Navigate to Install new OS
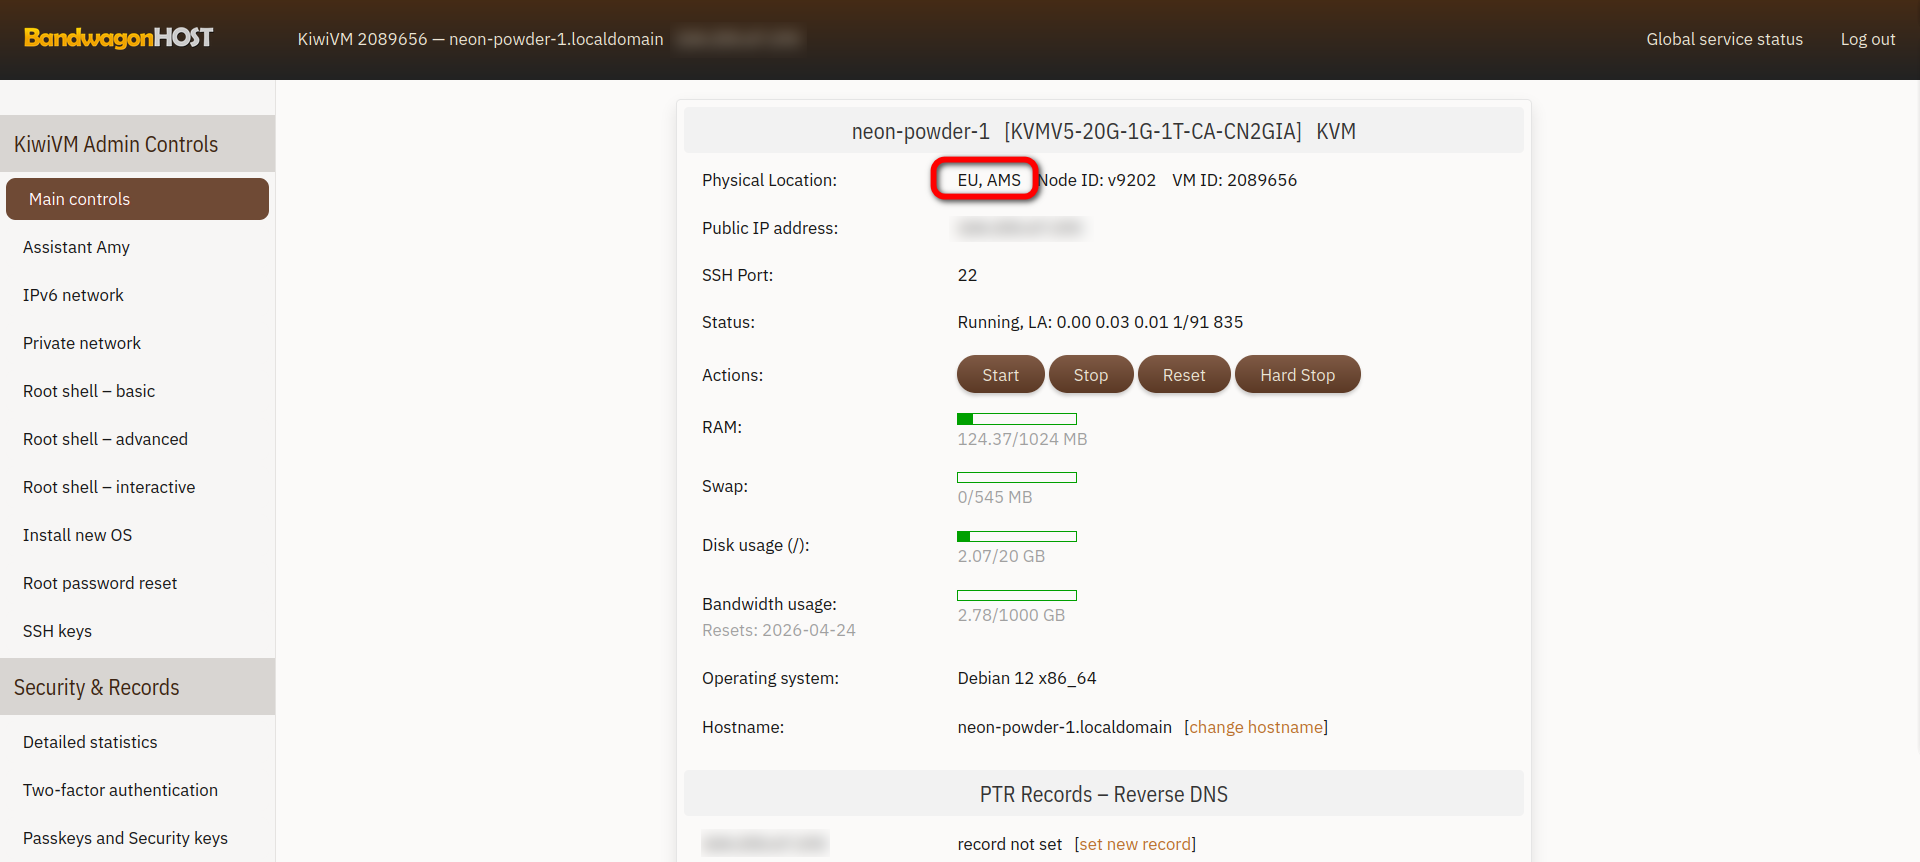The height and width of the screenshot is (862, 1920). (x=77, y=535)
